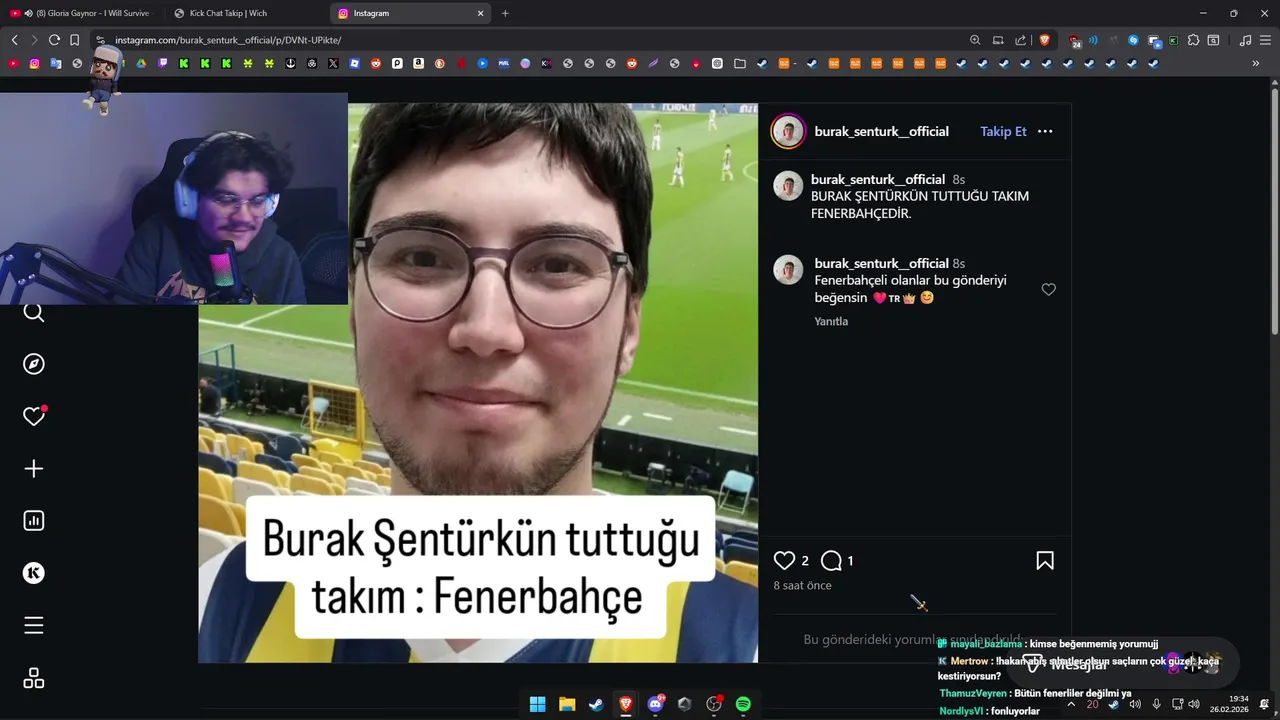Viewport: 1280px width, 720px height.
Task: Like the post with the heart icon
Action: pyautogui.click(x=784, y=561)
